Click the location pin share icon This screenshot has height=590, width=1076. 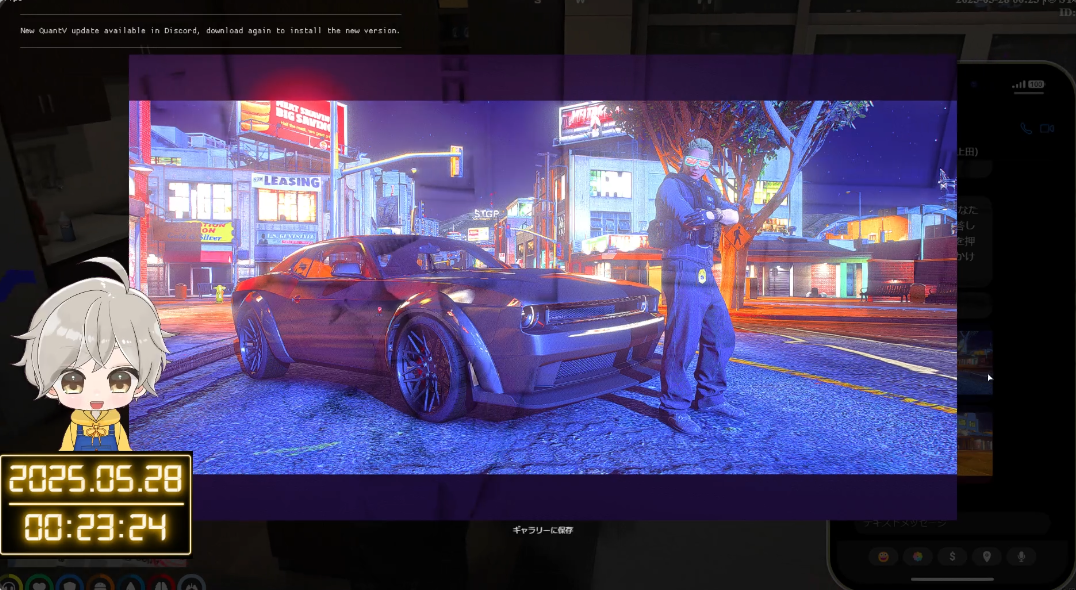pos(986,556)
